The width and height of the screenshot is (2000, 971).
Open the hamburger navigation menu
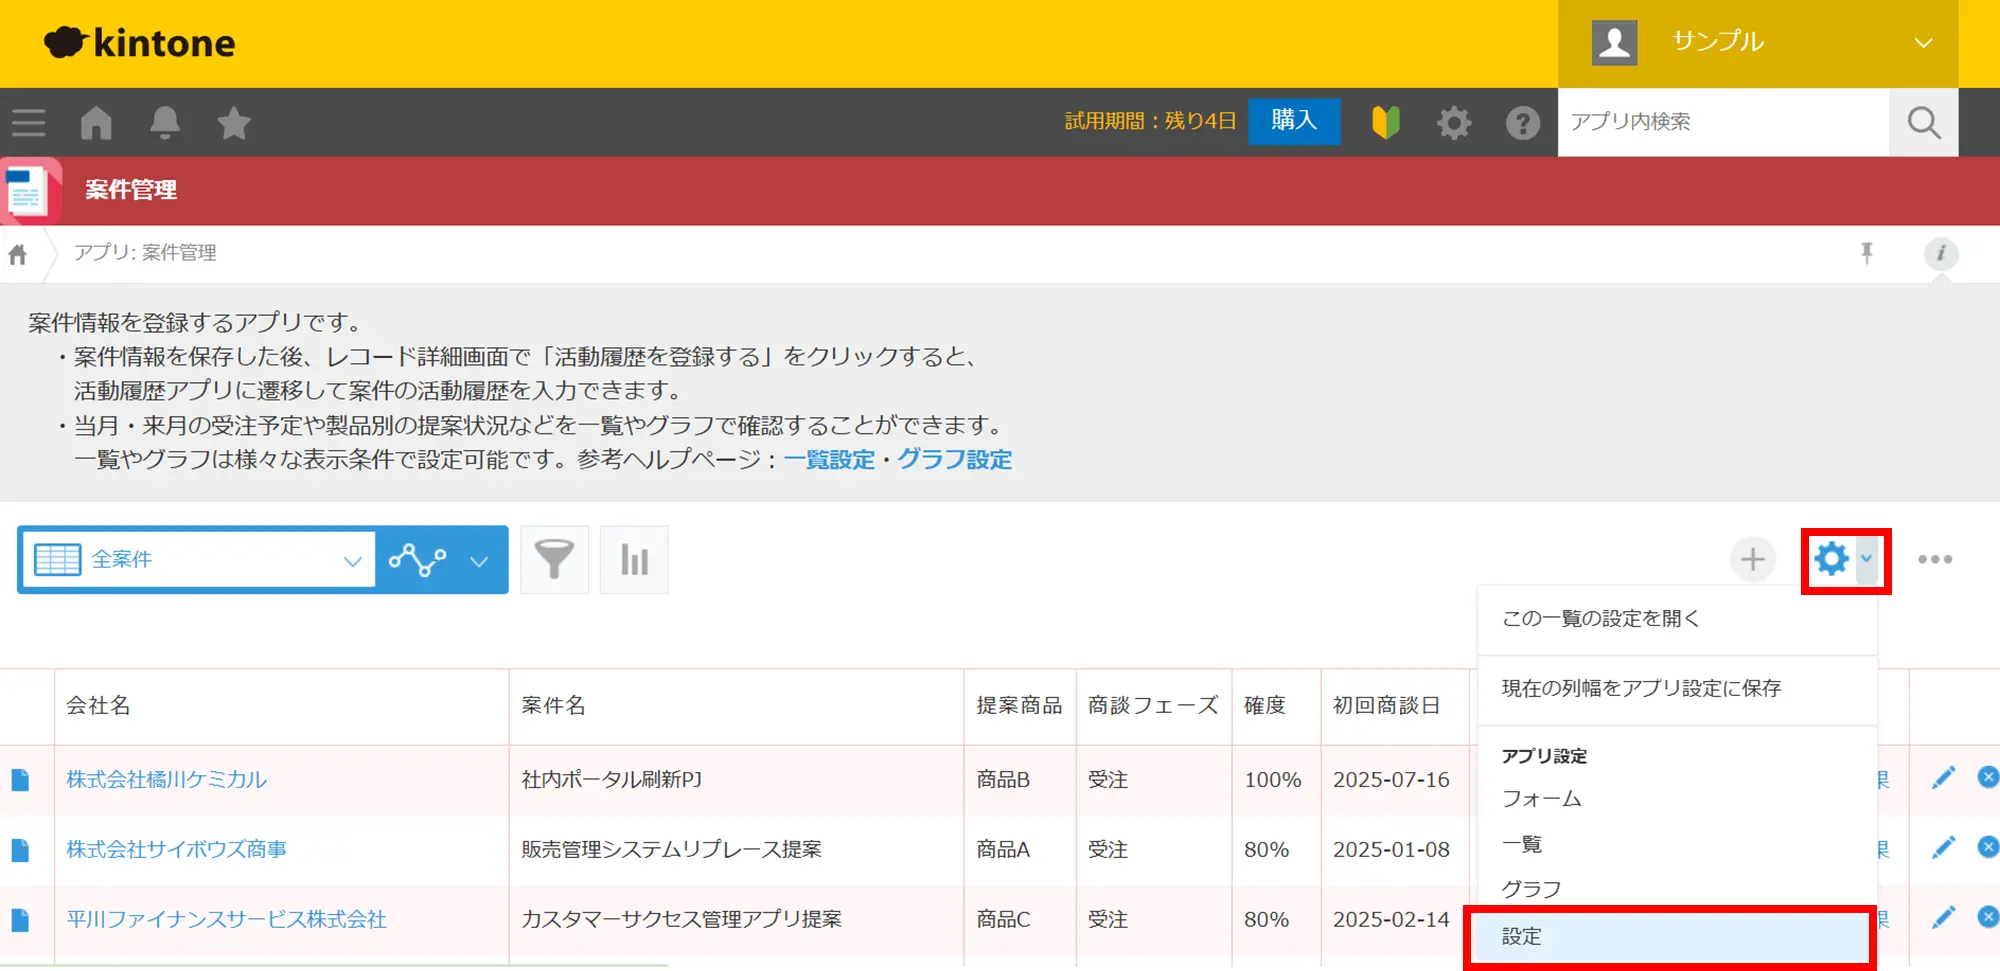tap(29, 122)
